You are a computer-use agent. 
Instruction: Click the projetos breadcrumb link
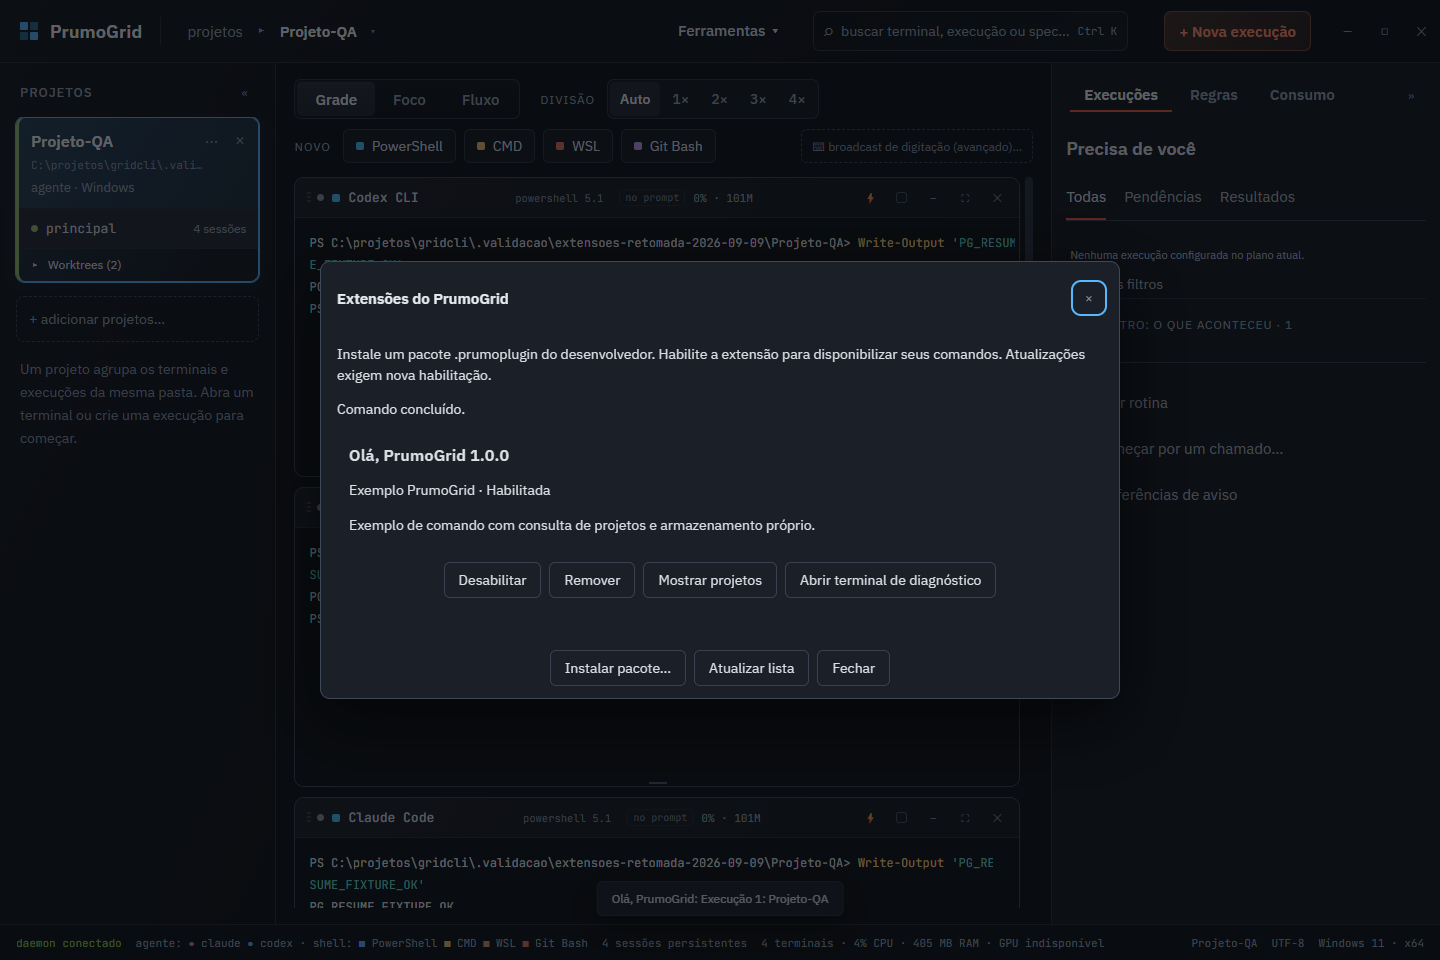click(215, 32)
